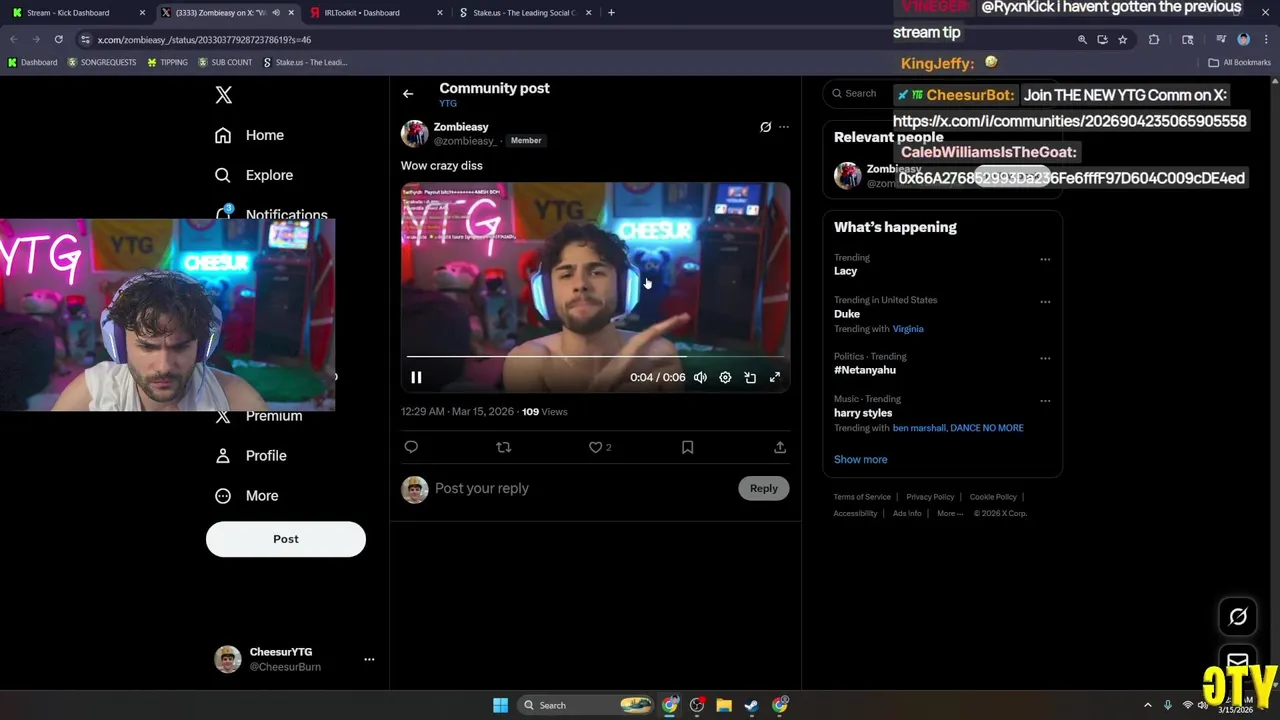Expand the video to fullscreen
The width and height of the screenshot is (1280, 720).
pyautogui.click(x=775, y=377)
